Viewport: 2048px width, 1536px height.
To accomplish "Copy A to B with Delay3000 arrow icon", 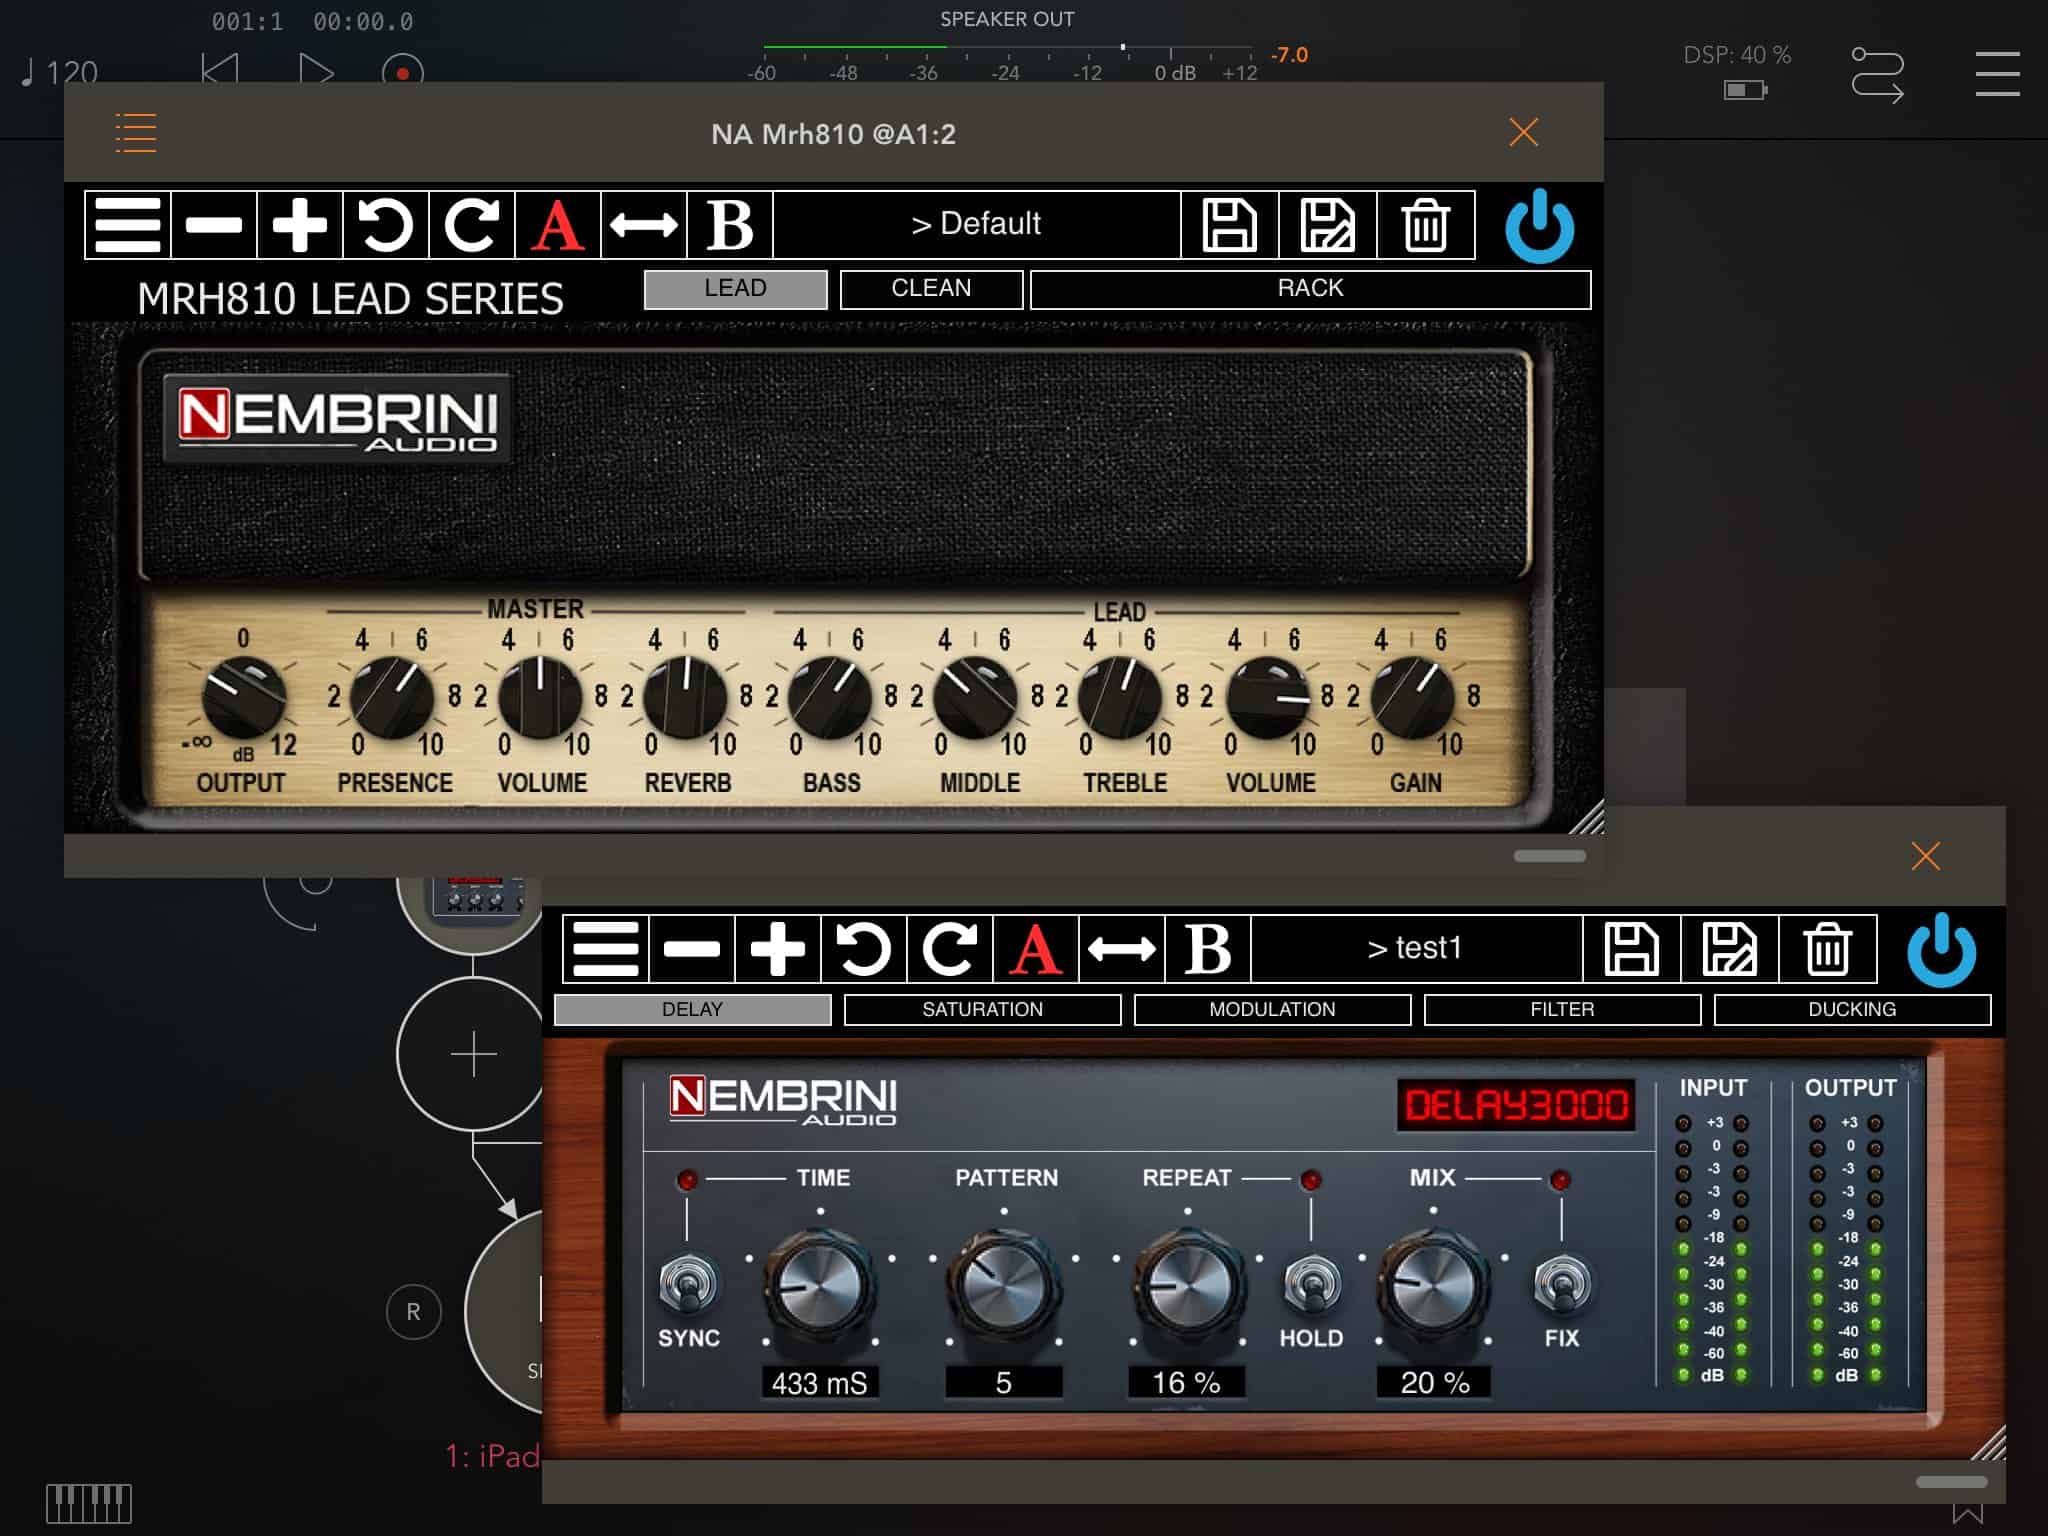I will [x=1122, y=948].
